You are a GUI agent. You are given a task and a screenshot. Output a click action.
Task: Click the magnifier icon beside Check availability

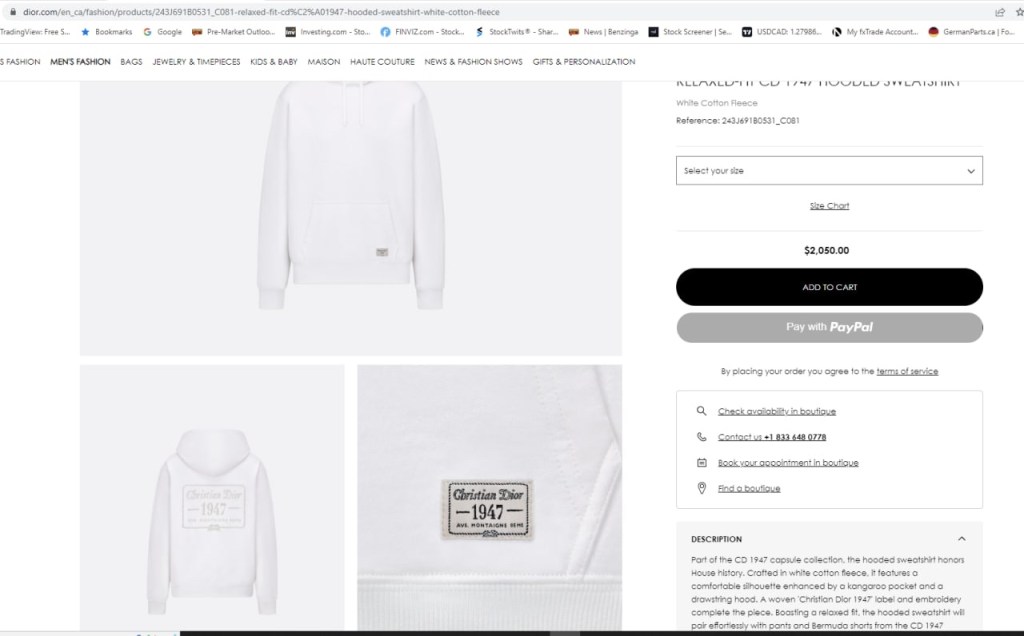click(x=702, y=411)
